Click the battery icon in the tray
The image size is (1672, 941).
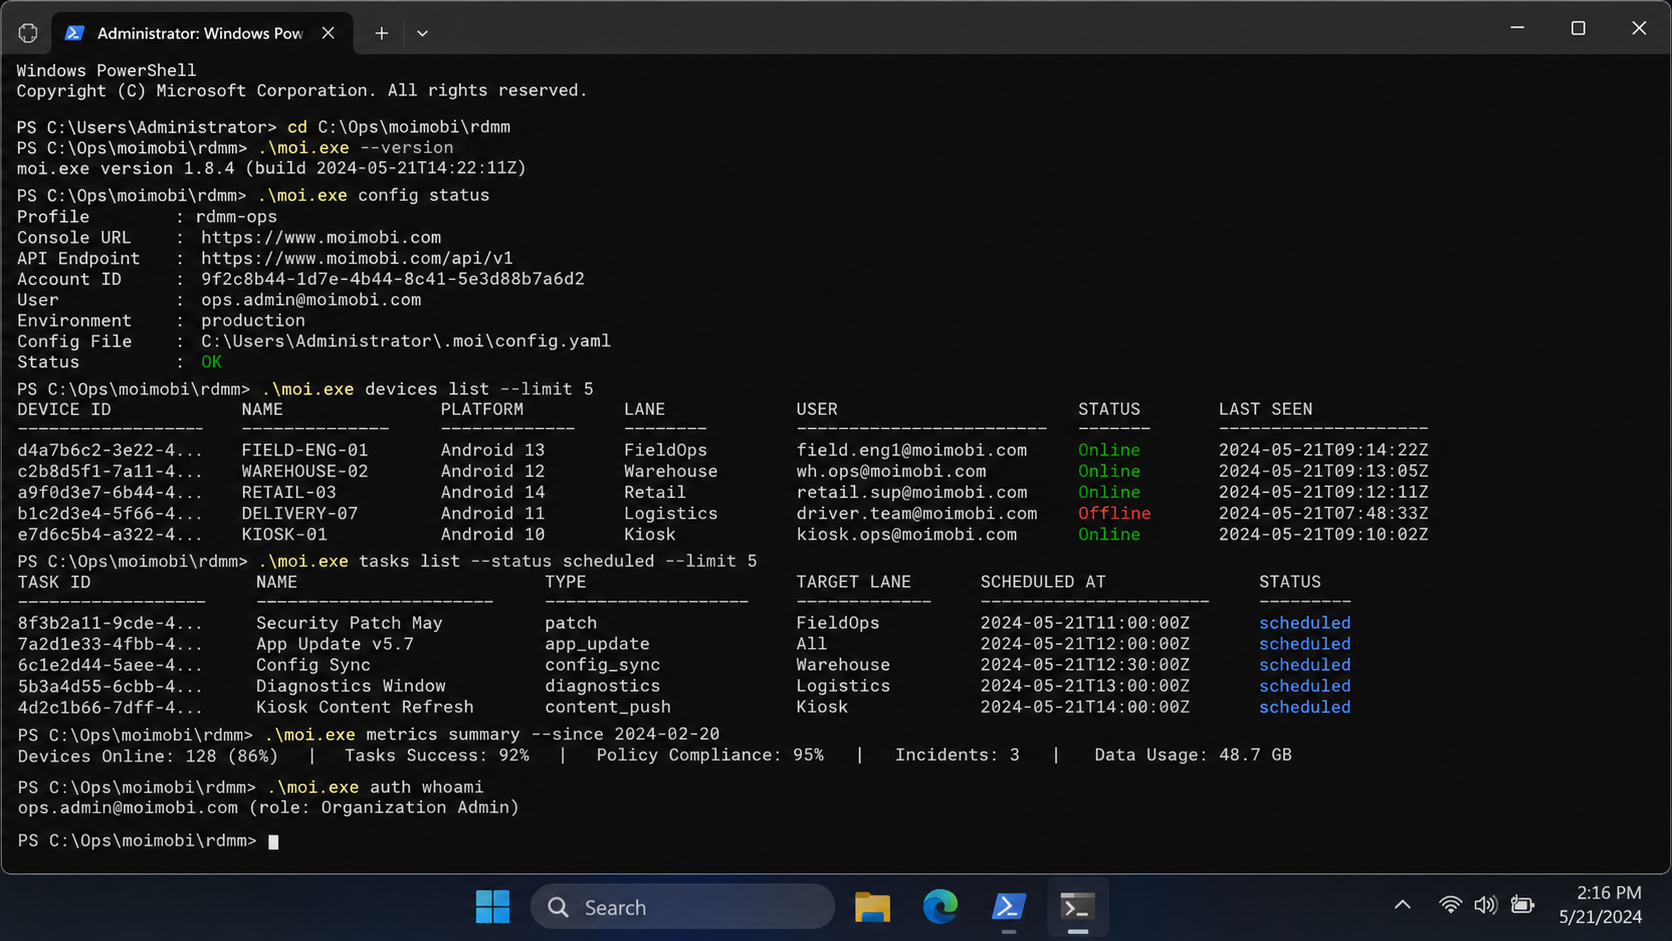pos(1522,905)
